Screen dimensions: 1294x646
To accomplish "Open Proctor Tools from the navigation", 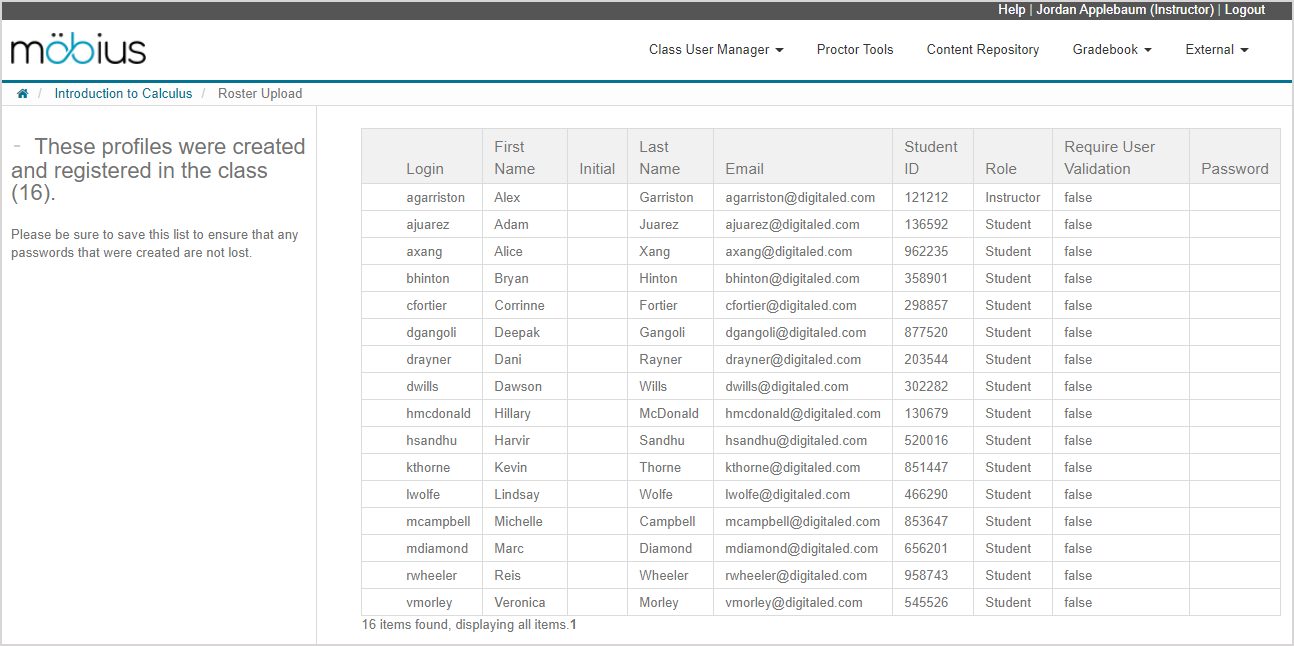I will tap(854, 50).
